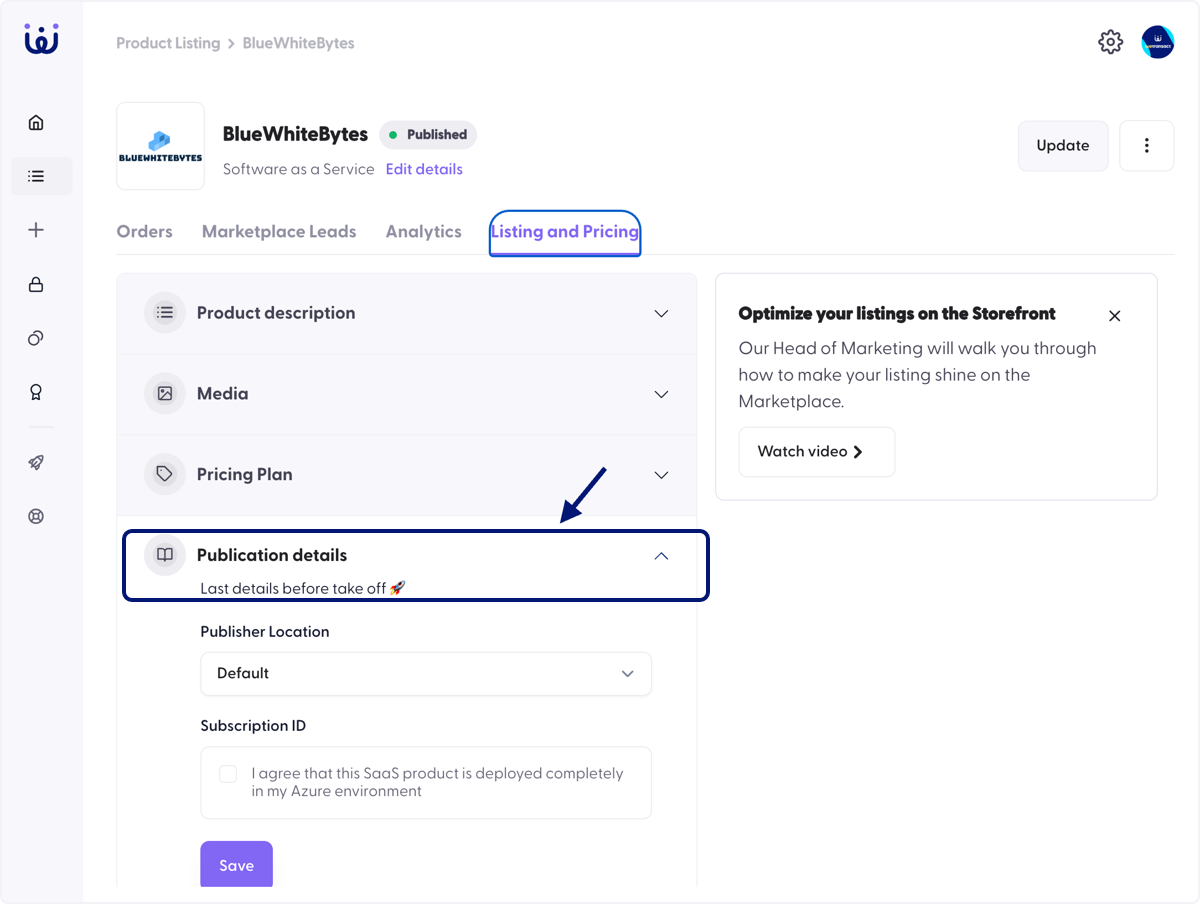Switch to the Orders tab
The width and height of the screenshot is (1200, 904).
click(145, 232)
